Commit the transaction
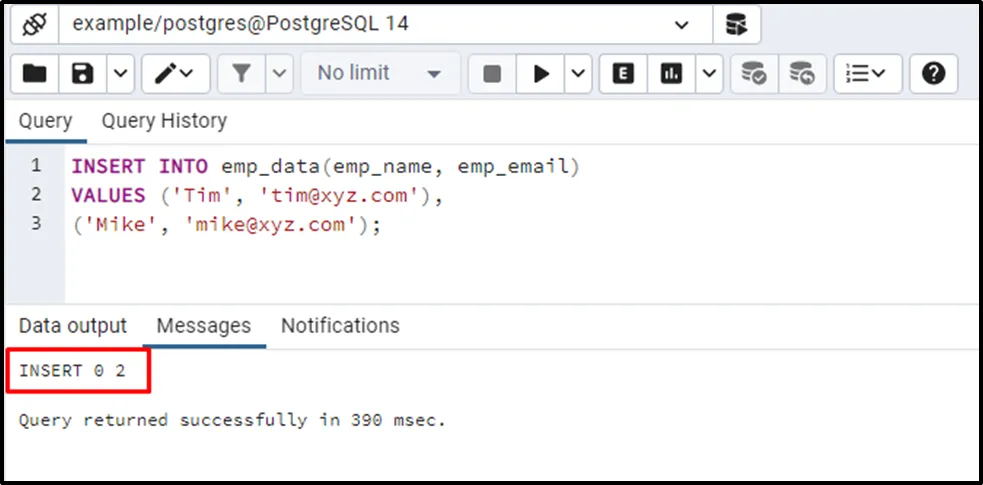 pyautogui.click(x=753, y=73)
